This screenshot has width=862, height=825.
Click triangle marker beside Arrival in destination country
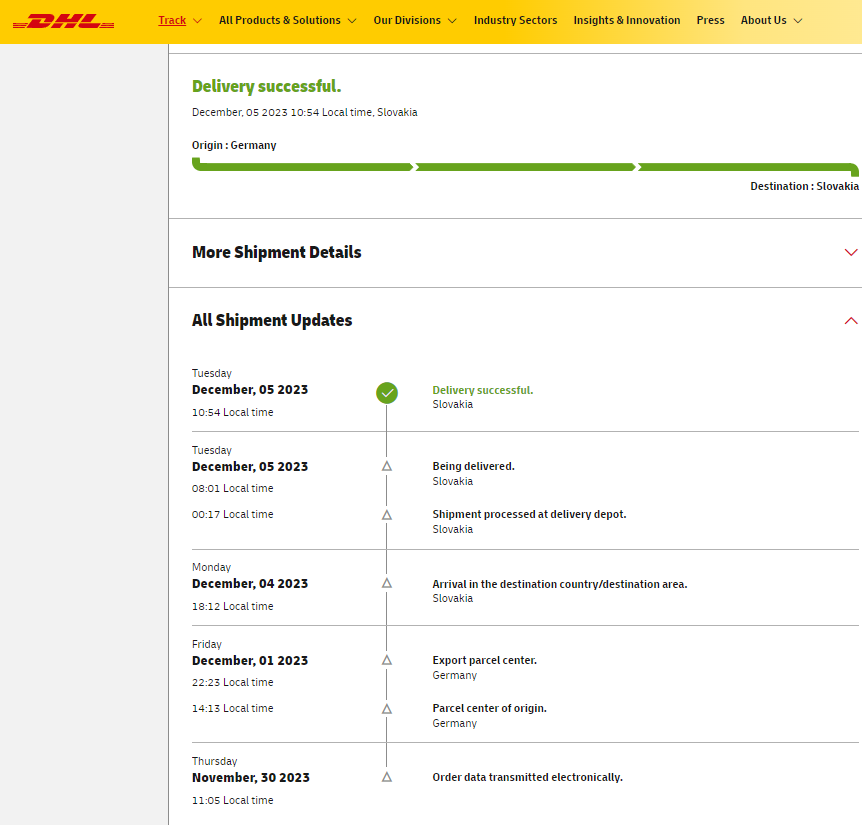tap(387, 583)
